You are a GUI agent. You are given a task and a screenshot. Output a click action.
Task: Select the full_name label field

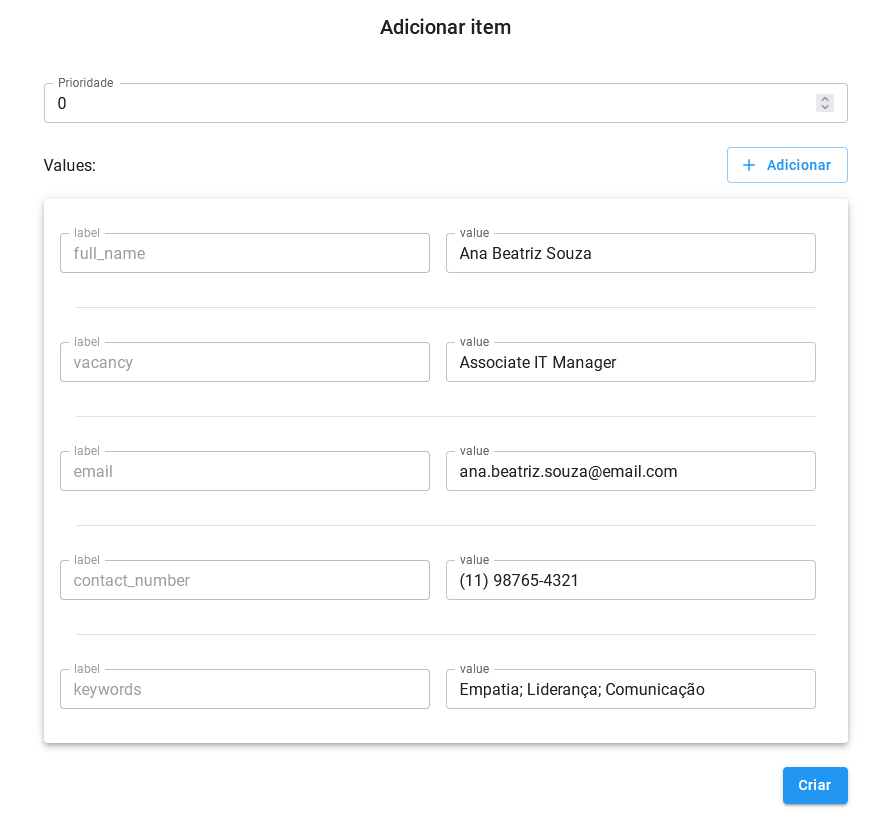click(244, 253)
